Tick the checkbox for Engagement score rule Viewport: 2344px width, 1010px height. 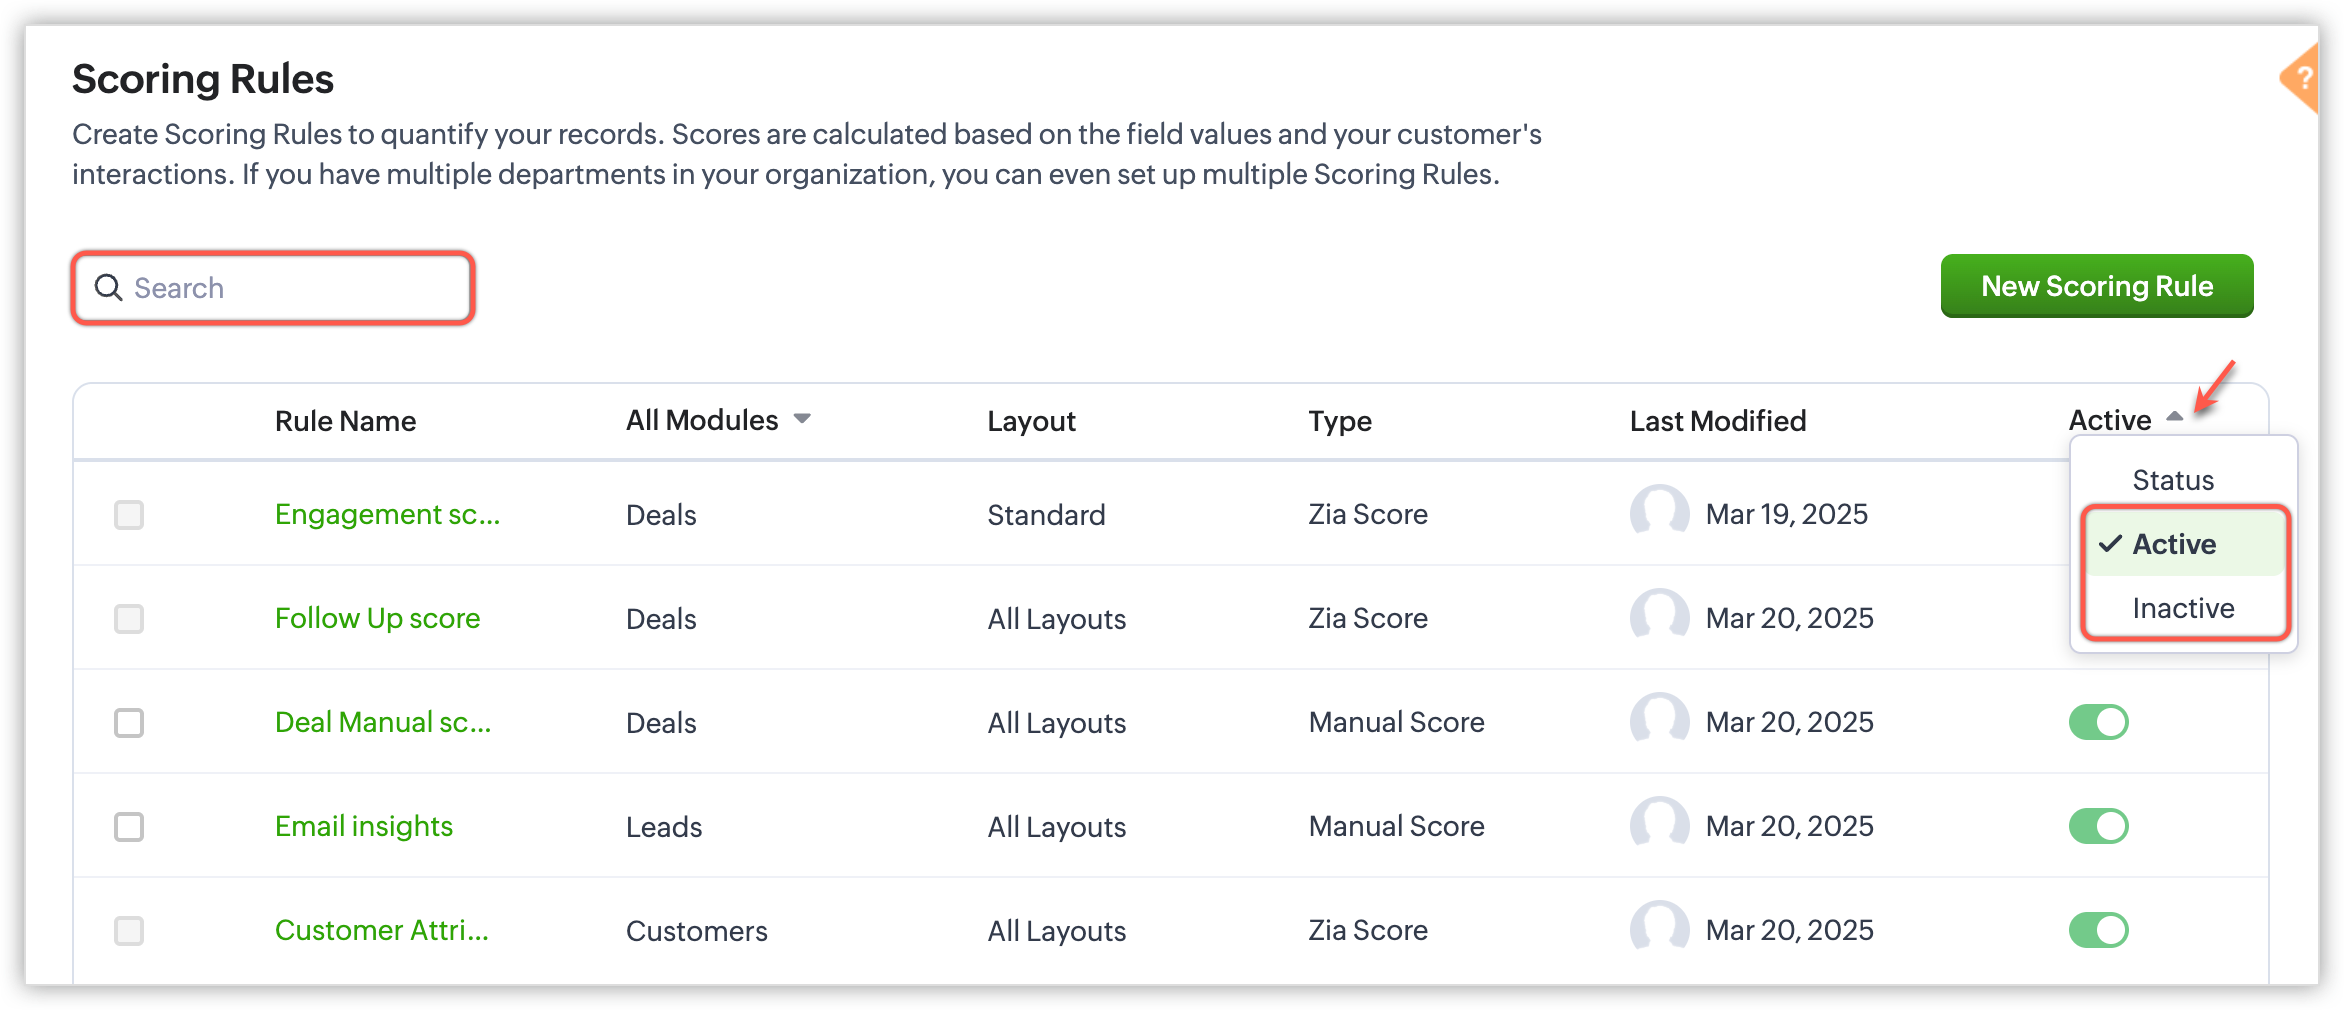[x=129, y=515]
